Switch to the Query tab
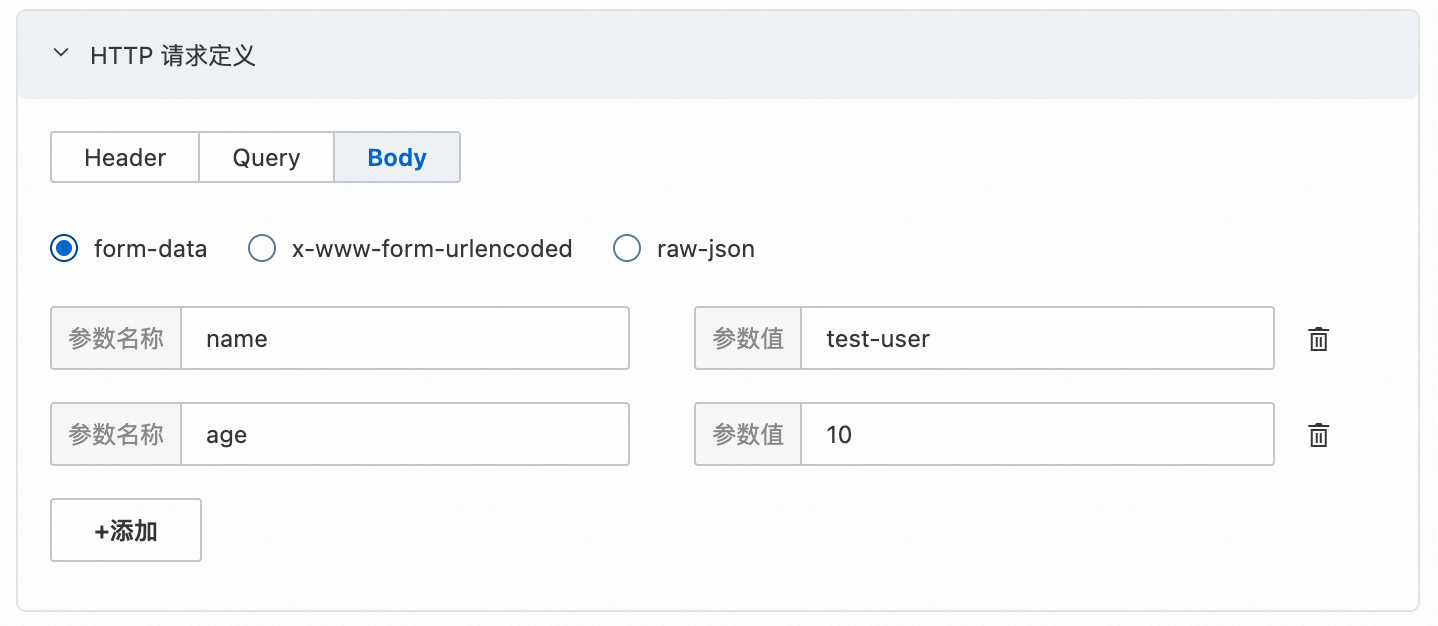The width and height of the screenshot is (1438, 626). pyautogui.click(x=266, y=157)
